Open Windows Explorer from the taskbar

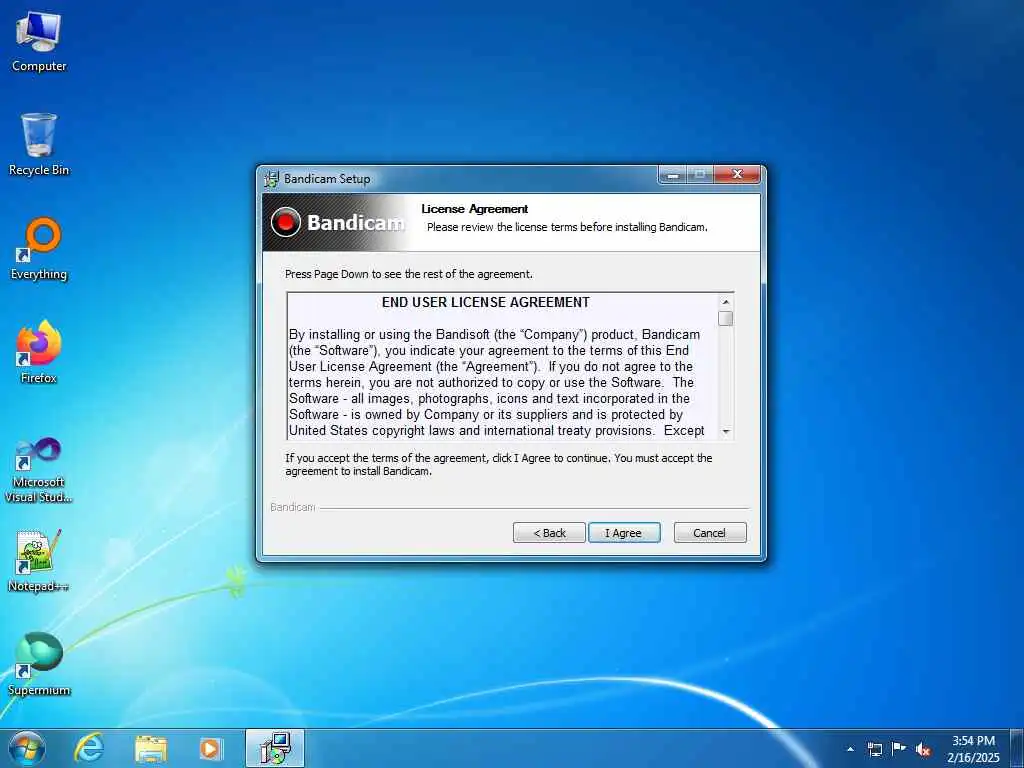(x=151, y=749)
